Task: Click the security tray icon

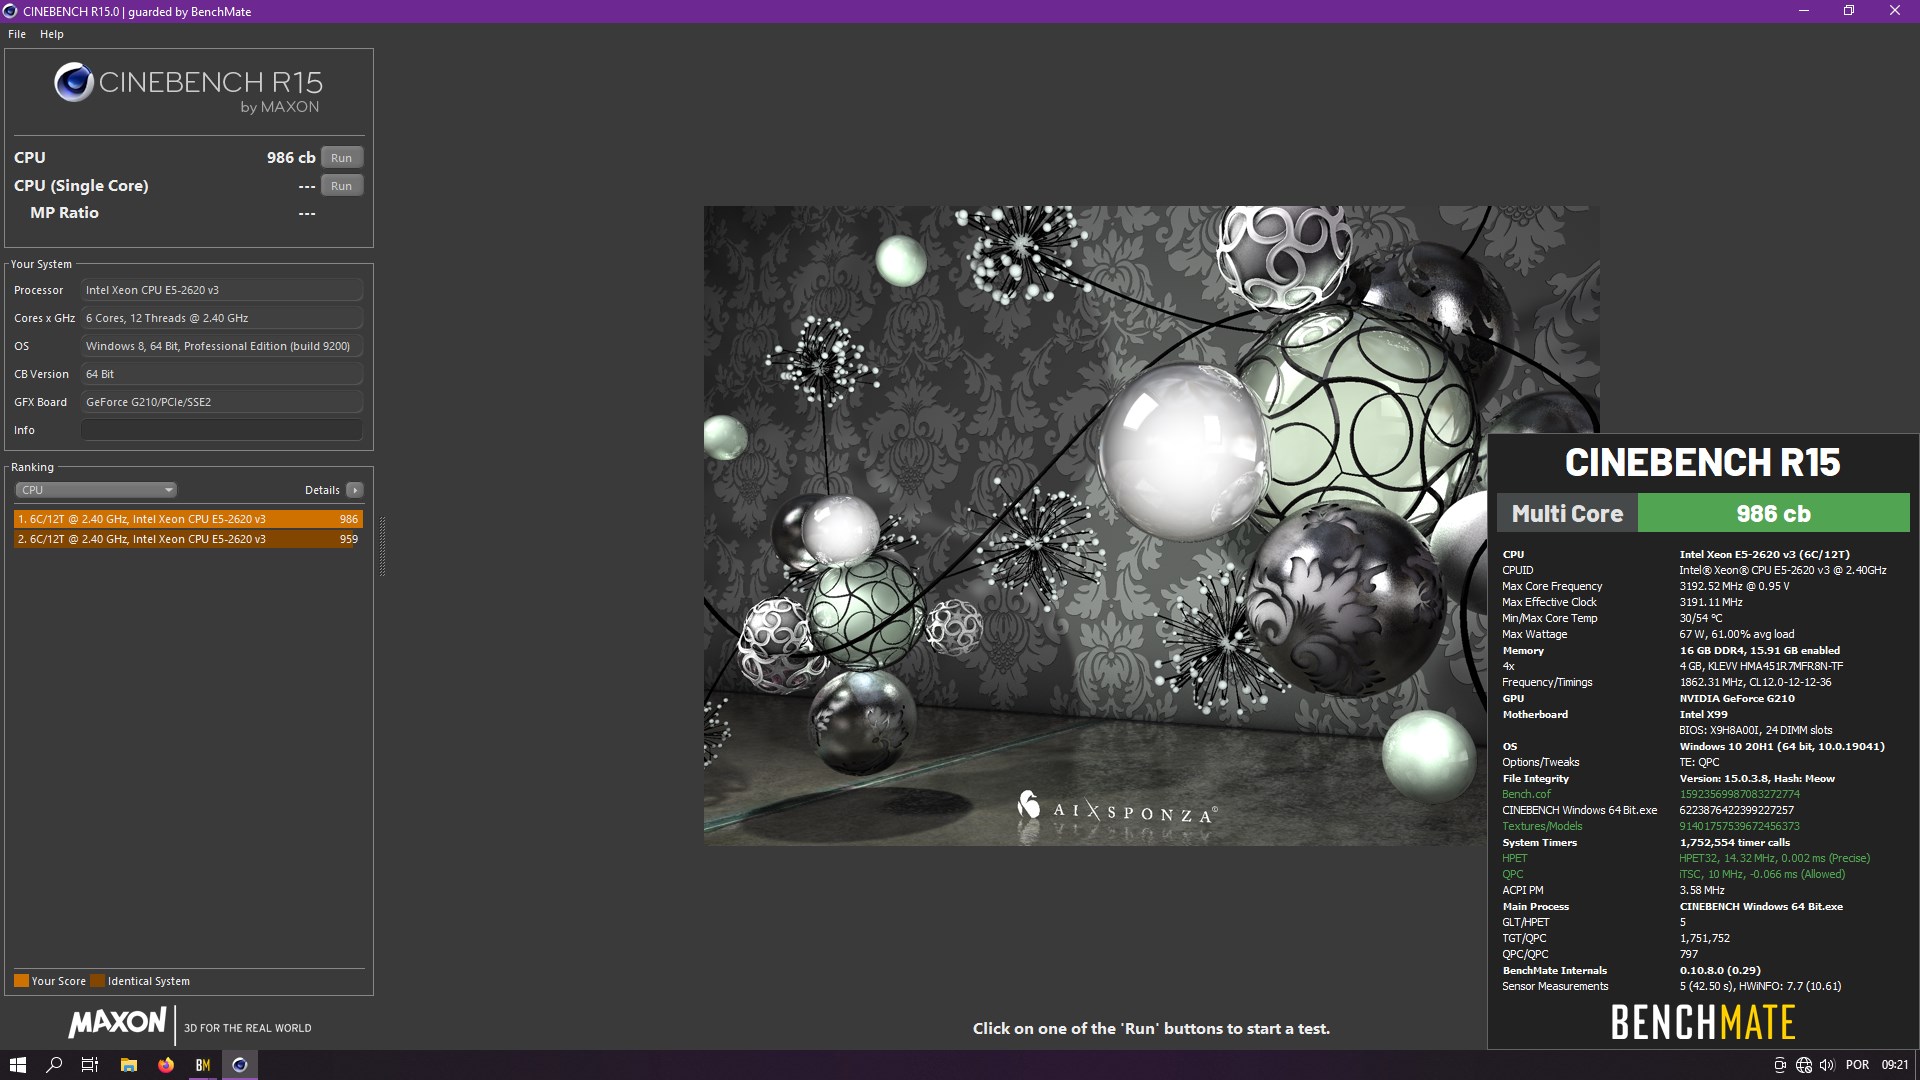Action: pyautogui.click(x=1780, y=1065)
